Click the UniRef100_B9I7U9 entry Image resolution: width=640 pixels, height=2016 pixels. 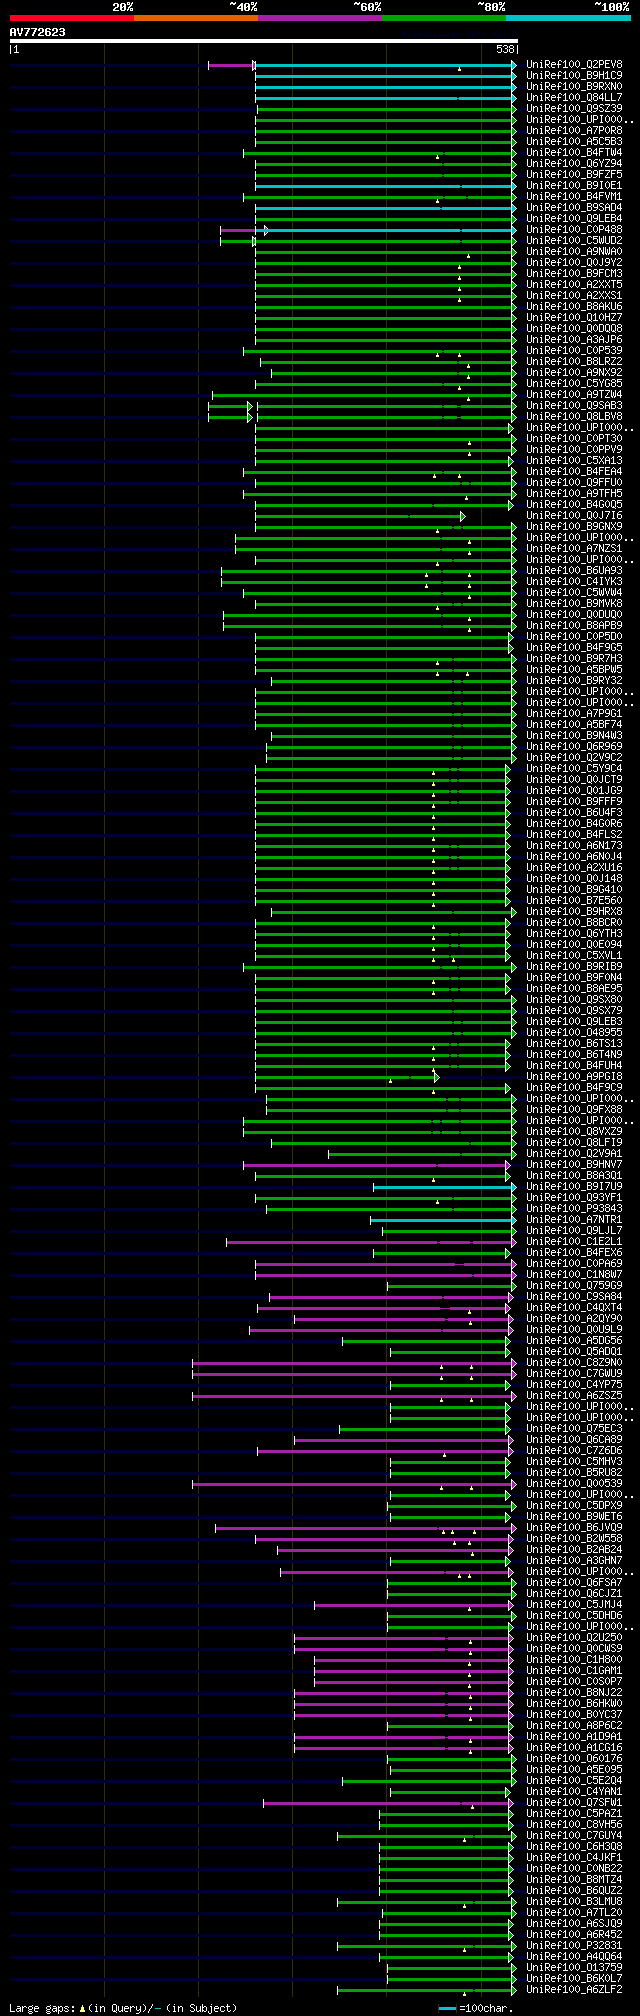(x=574, y=1186)
